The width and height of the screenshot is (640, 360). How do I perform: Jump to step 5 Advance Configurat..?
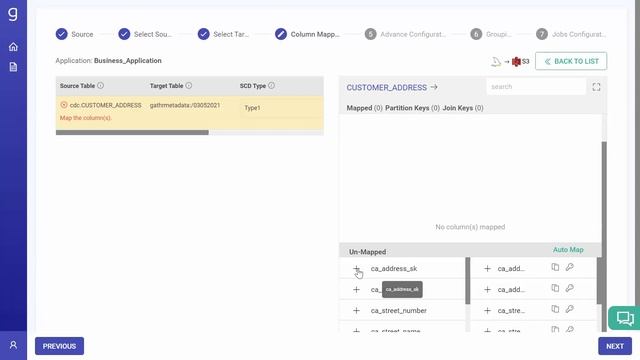(405, 34)
